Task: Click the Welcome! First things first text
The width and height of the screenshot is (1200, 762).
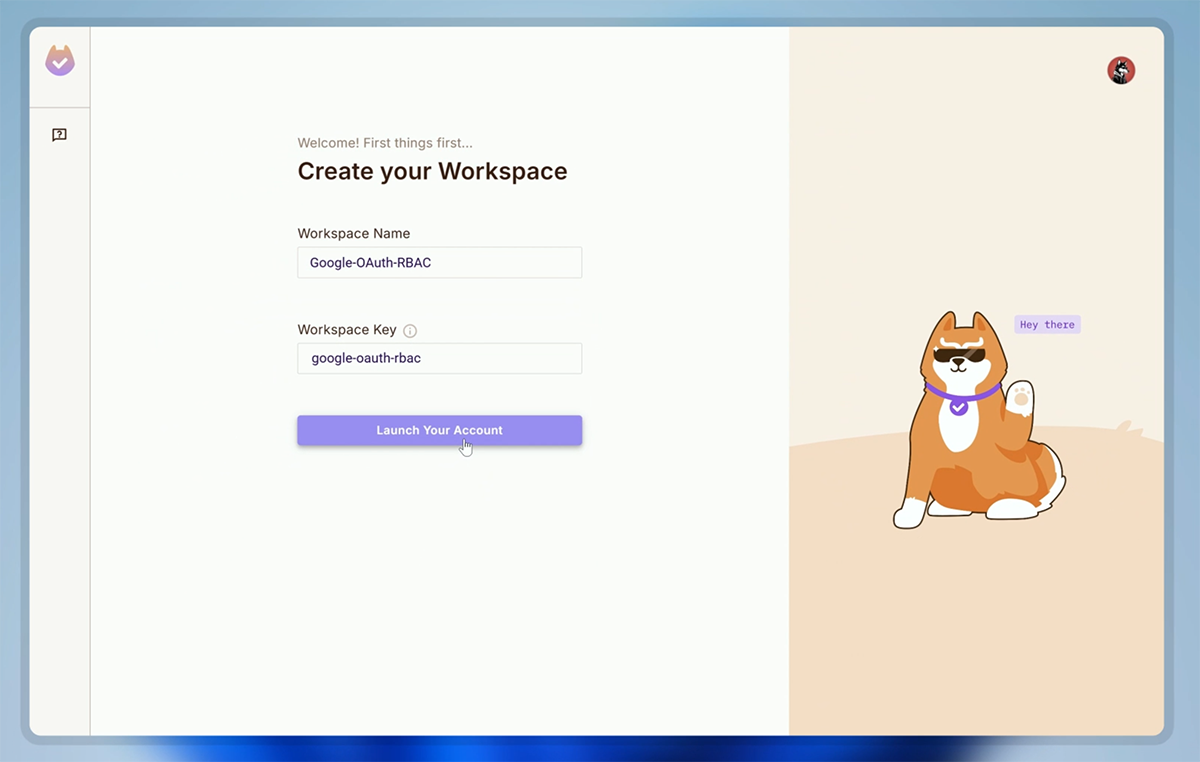Action: click(x=385, y=143)
